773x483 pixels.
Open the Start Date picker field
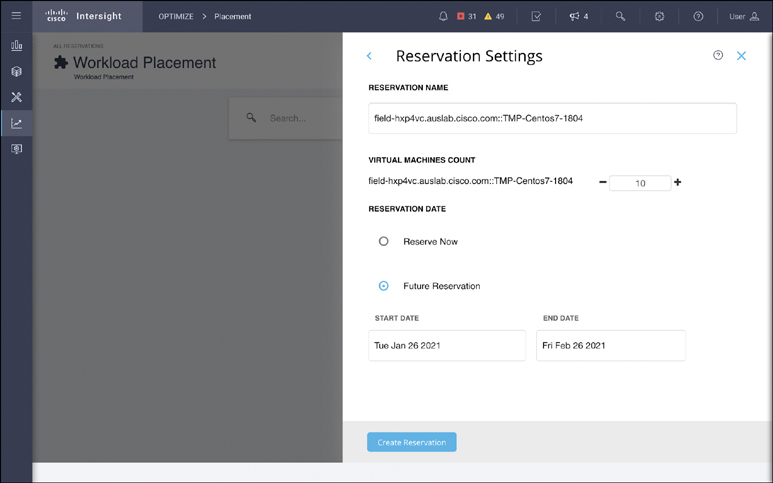[446, 345]
